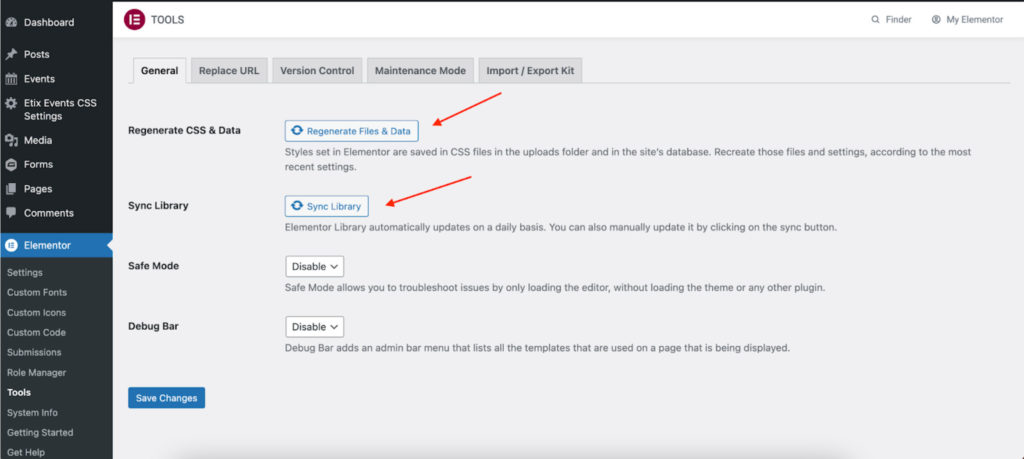Image resolution: width=1024 pixels, height=459 pixels.
Task: Open the Maintenance Mode tab
Action: [420, 71]
